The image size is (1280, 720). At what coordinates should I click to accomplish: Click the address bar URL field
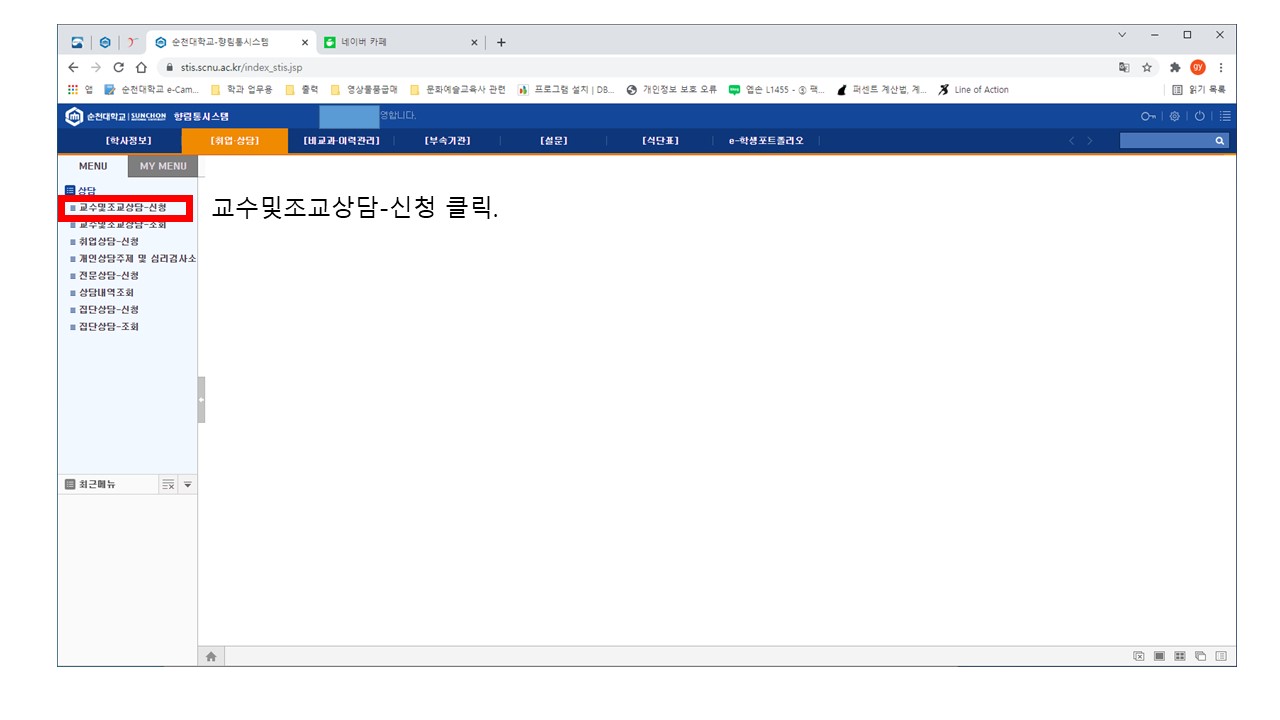coord(640,67)
